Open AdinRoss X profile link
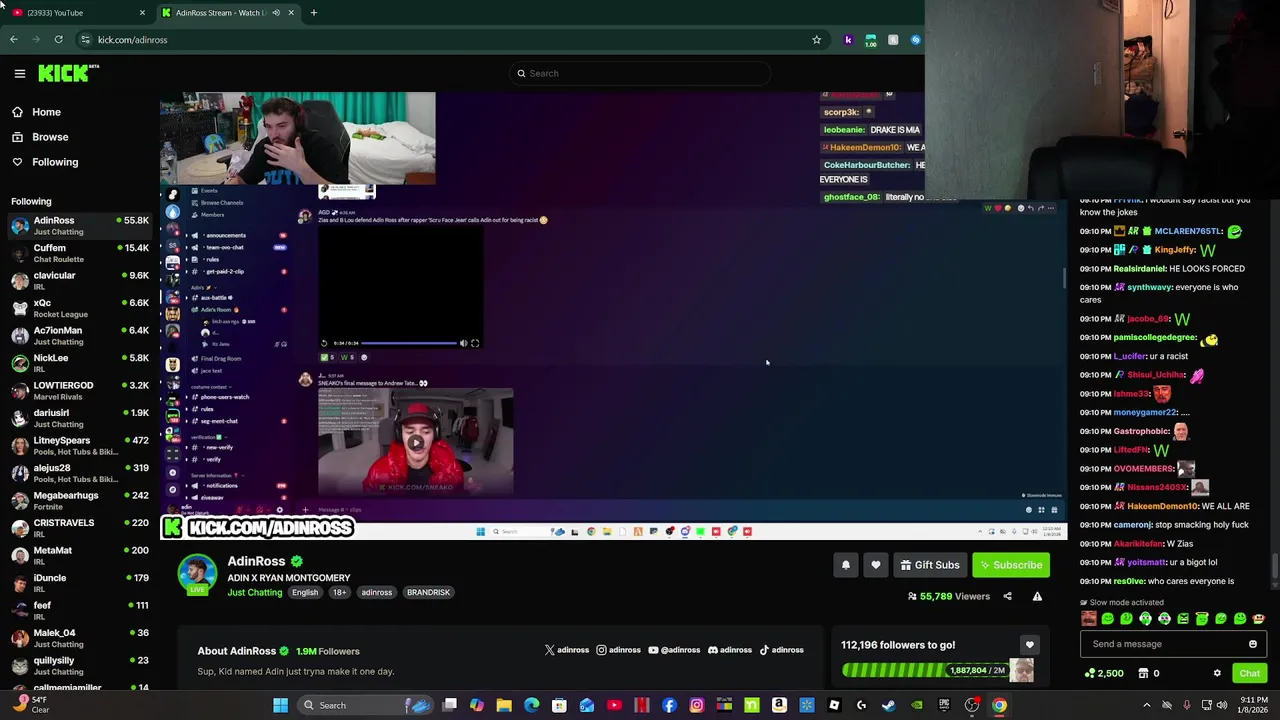1280x720 pixels. click(566, 650)
